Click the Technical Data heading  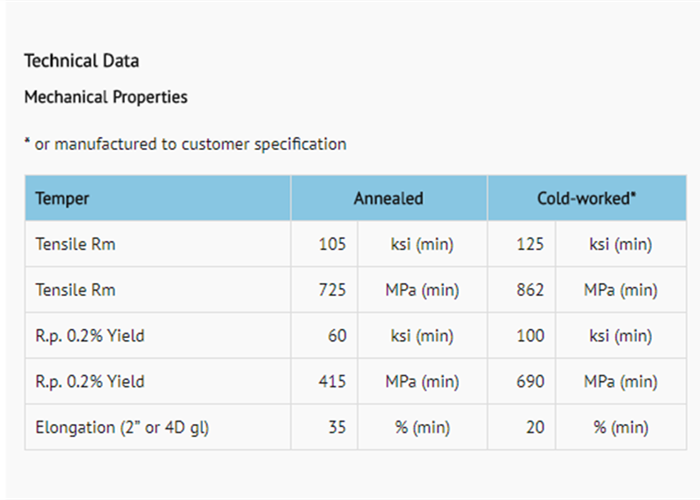point(81,61)
